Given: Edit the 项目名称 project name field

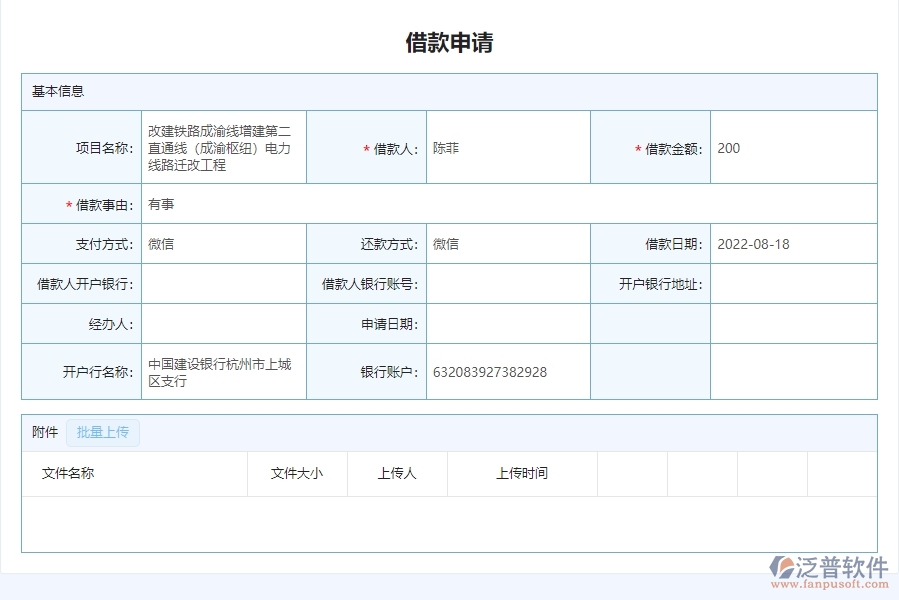Looking at the screenshot, I should click(222, 147).
